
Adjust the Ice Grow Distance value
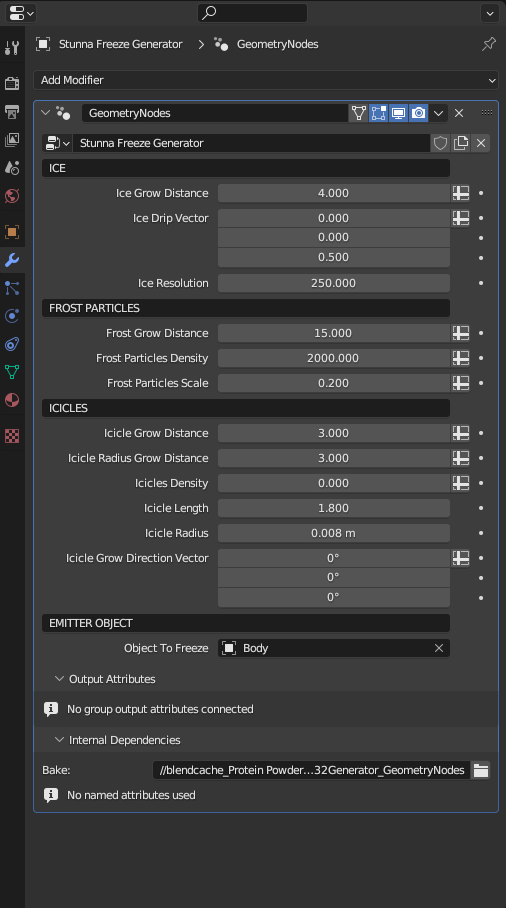coord(333,193)
